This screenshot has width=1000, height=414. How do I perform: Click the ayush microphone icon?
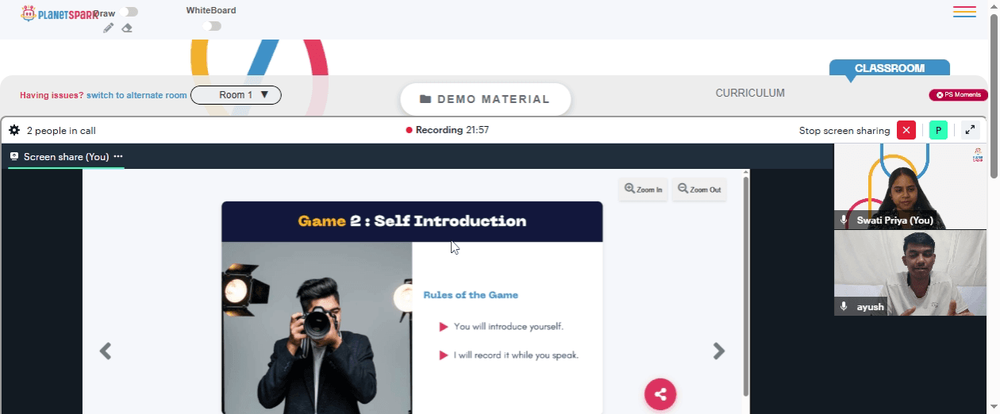point(844,307)
